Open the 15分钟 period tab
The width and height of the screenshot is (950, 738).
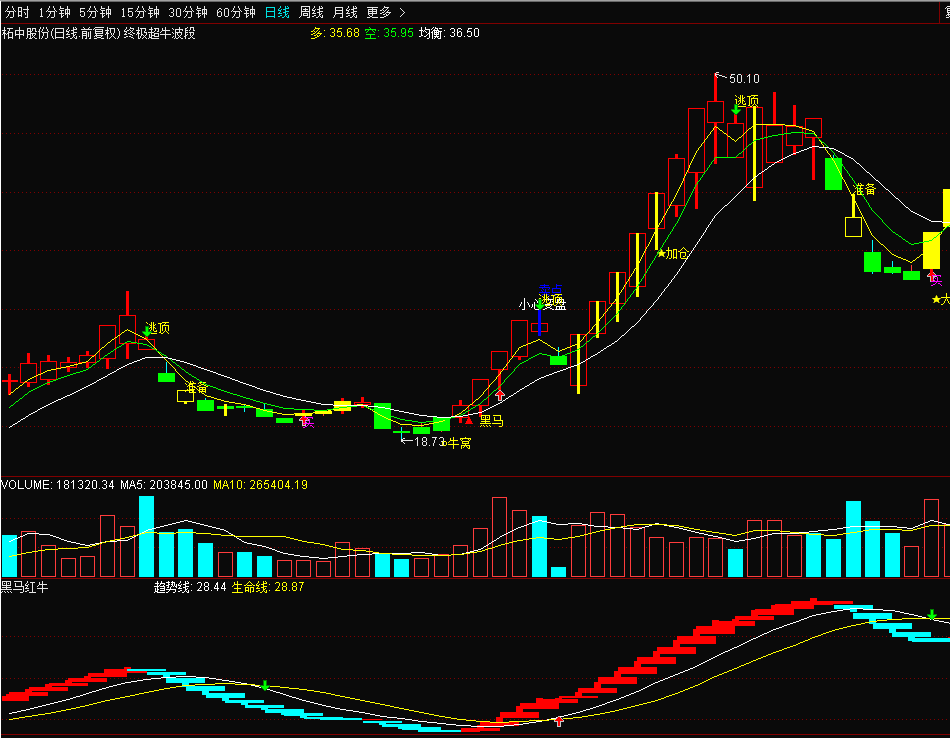pyautogui.click(x=140, y=12)
